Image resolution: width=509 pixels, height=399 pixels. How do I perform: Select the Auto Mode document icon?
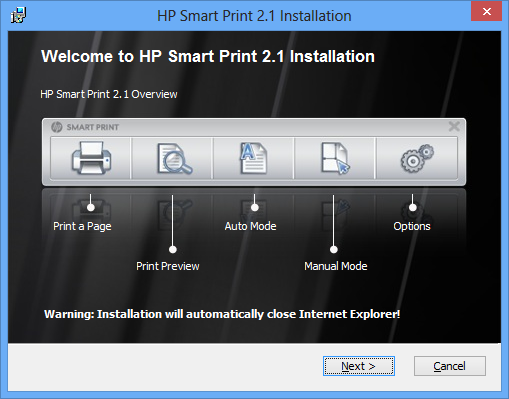point(254,158)
